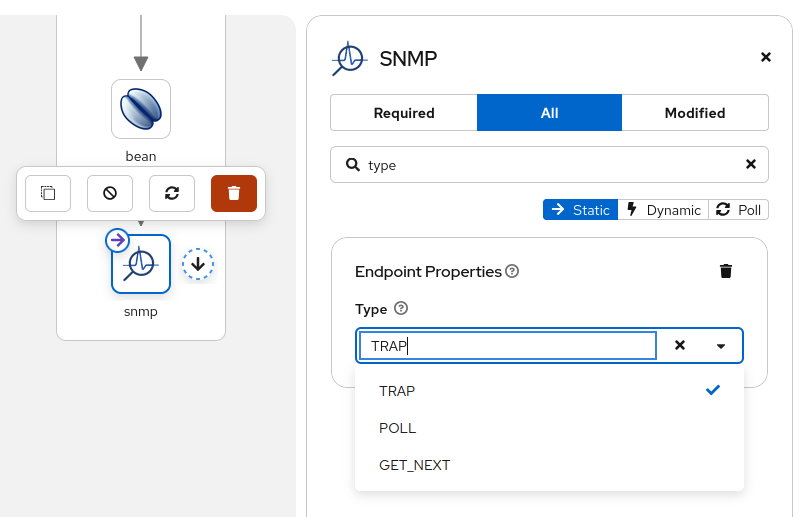This screenshot has height=517, width=804.
Task: Toggle the Static properties filter
Action: pyautogui.click(x=580, y=210)
